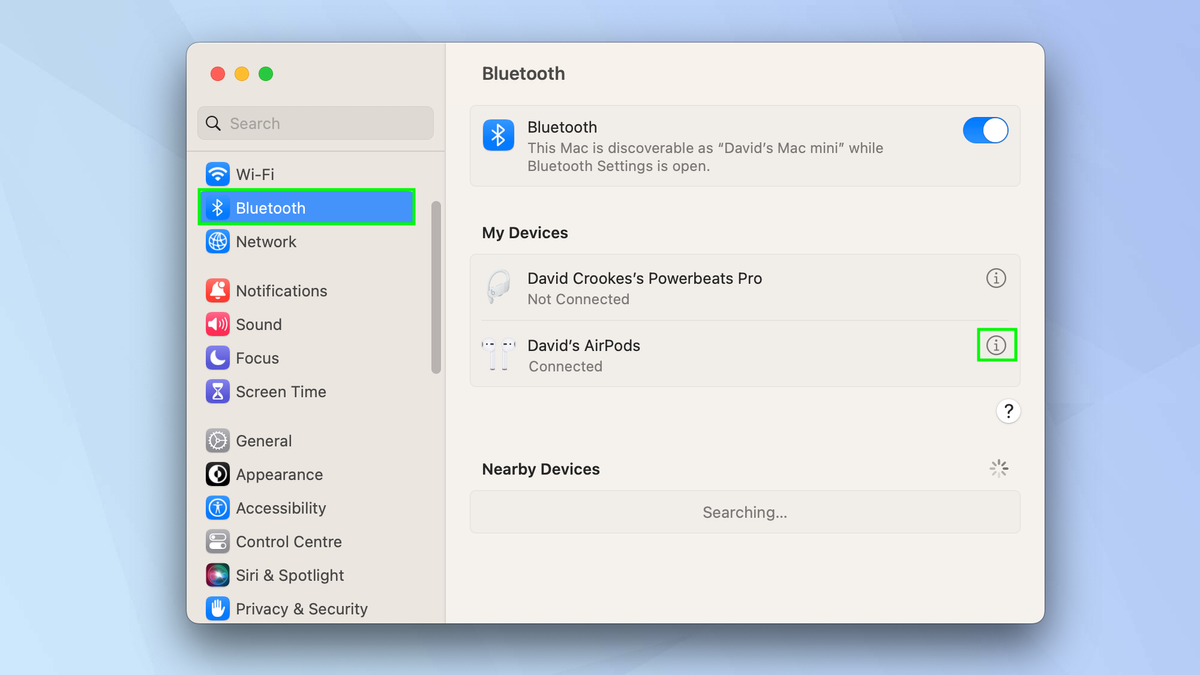Click the large Bluetooth icon in main panel
This screenshot has width=1200, height=675.
click(499, 135)
